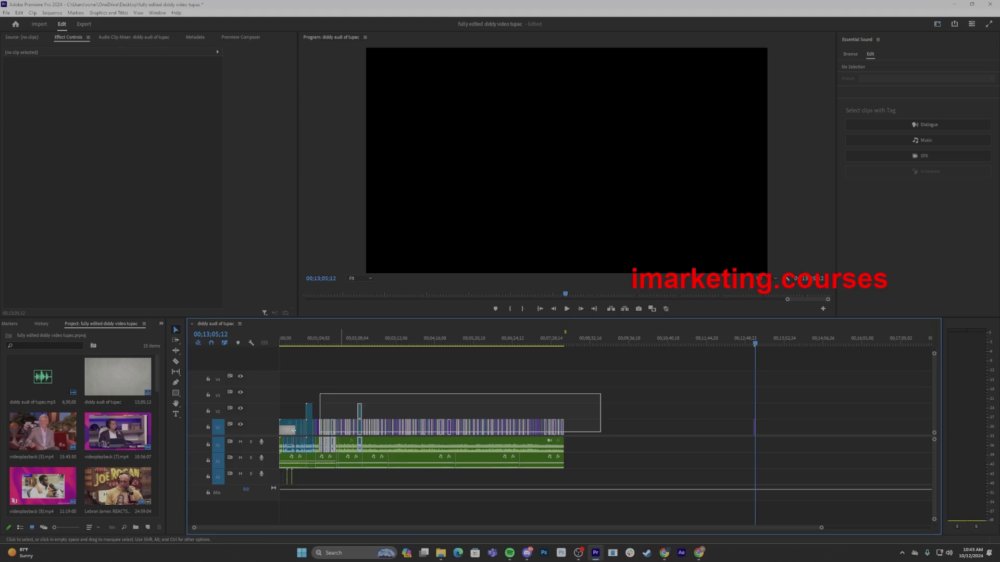This screenshot has width=1000, height=562.
Task: Play the sequence in the Program monitor
Action: pyautogui.click(x=566, y=309)
